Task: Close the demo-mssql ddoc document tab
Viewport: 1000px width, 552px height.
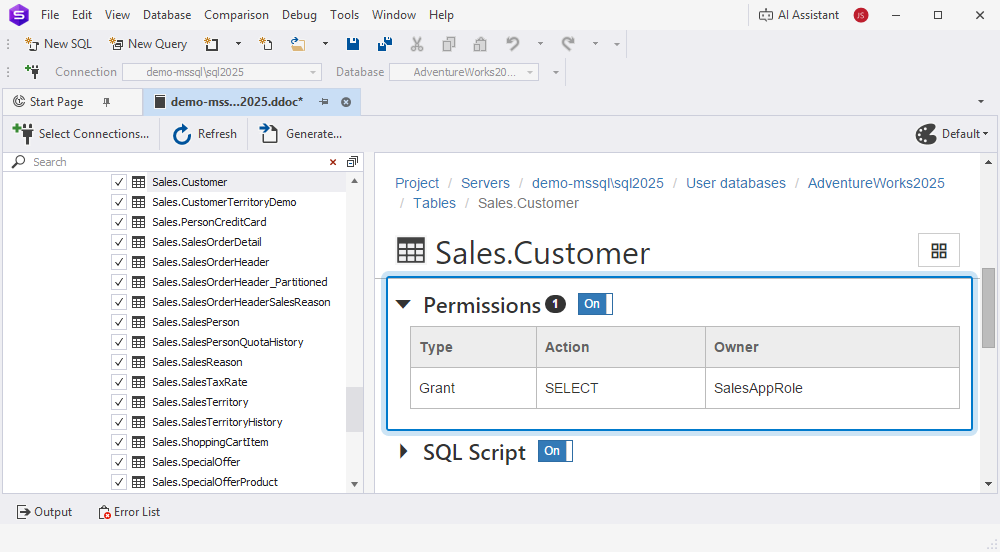Action: [346, 102]
